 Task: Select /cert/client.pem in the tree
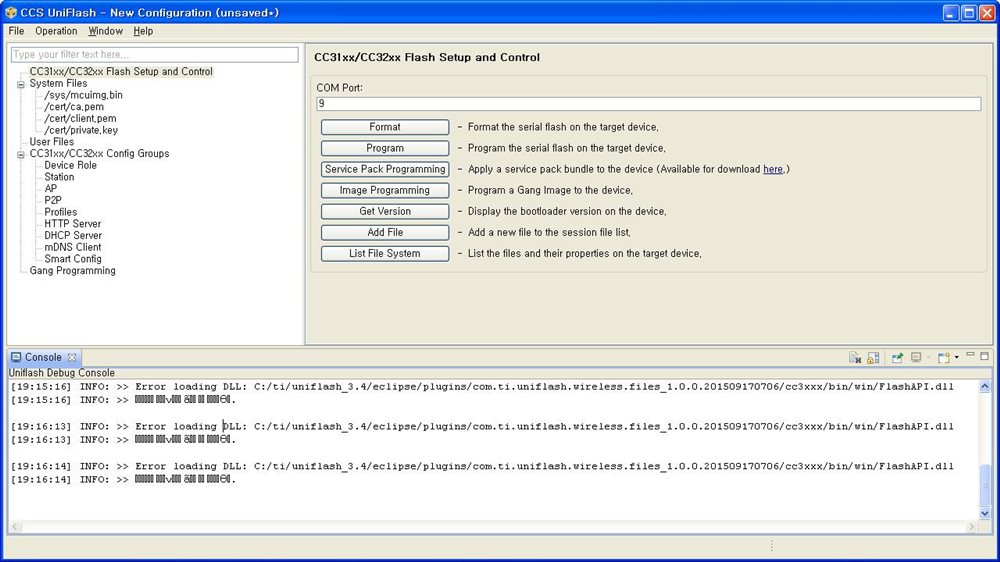tap(80, 118)
